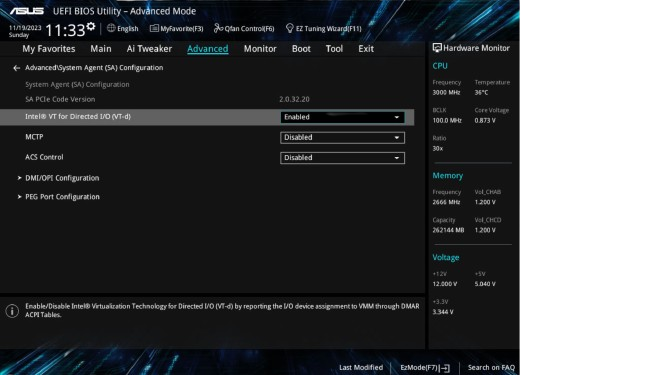The image size is (666, 375).
Task: Click the info icon beside the help text
Action: 12,311
